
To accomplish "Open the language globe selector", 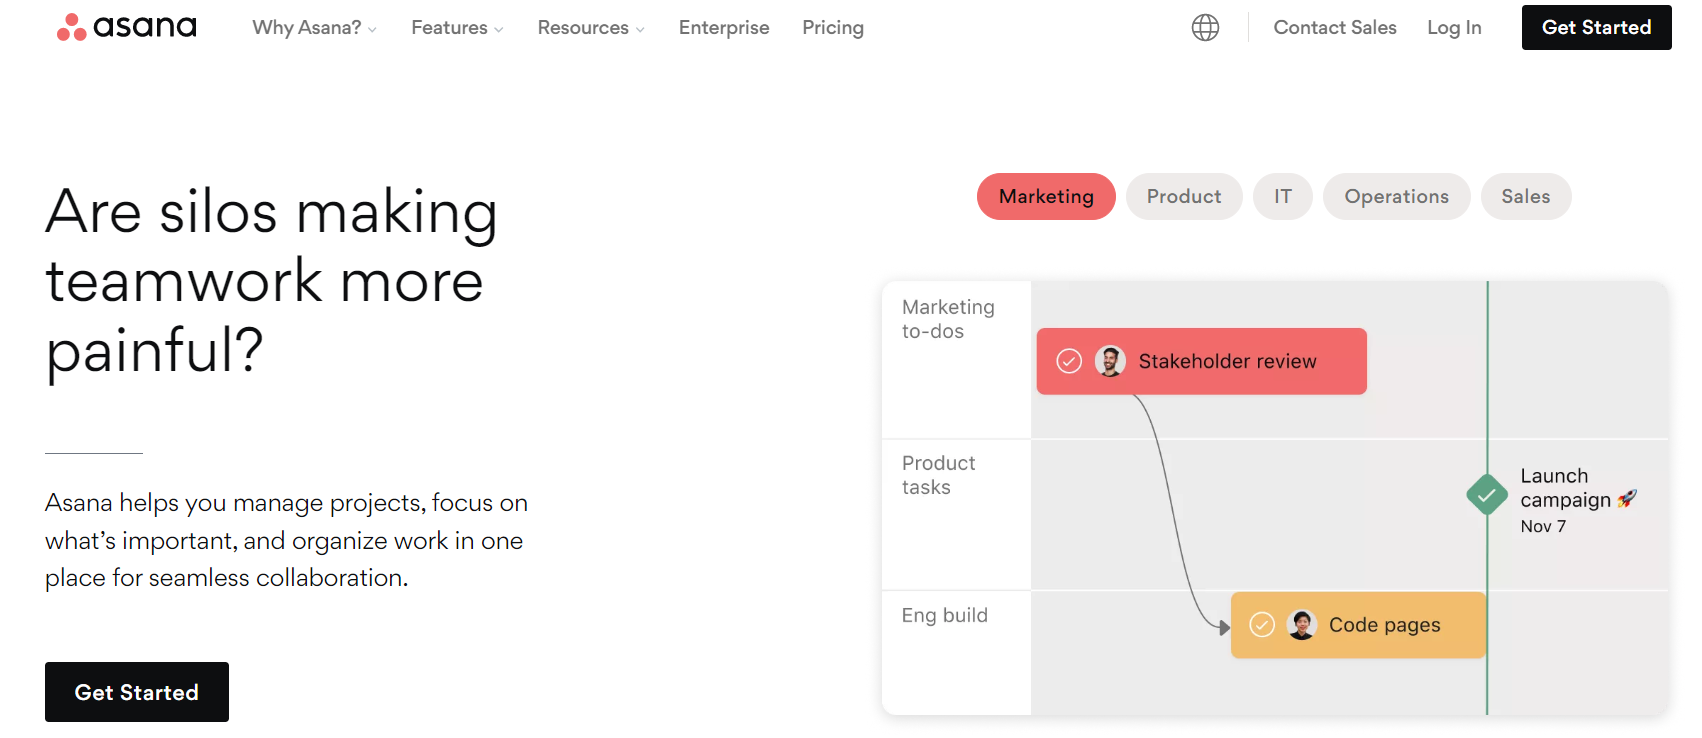I will click(1205, 28).
